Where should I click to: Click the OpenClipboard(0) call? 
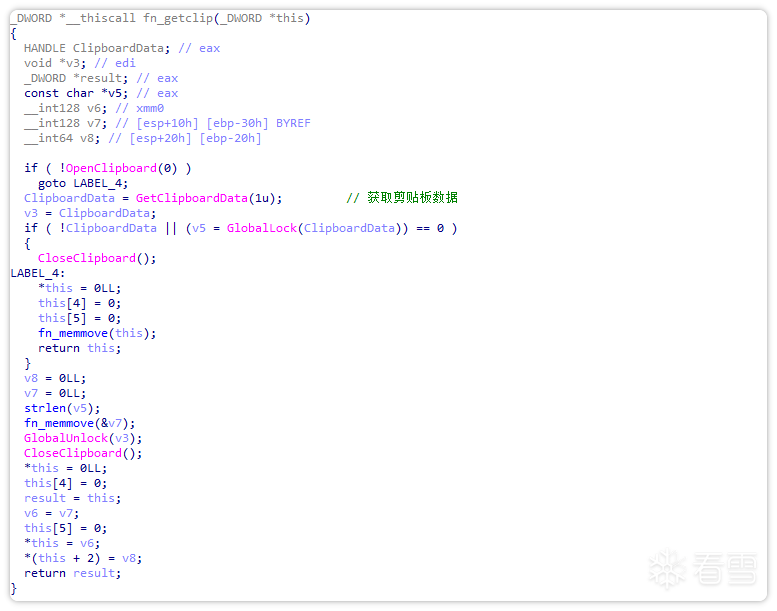121,168
